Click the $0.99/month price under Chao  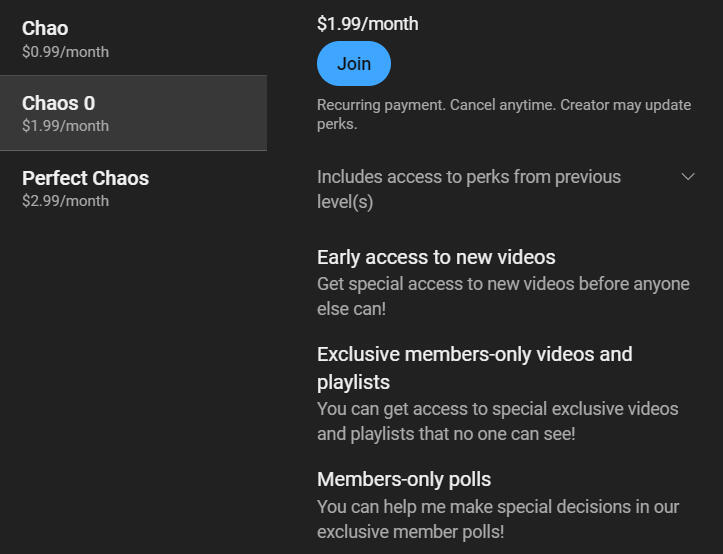(x=66, y=52)
